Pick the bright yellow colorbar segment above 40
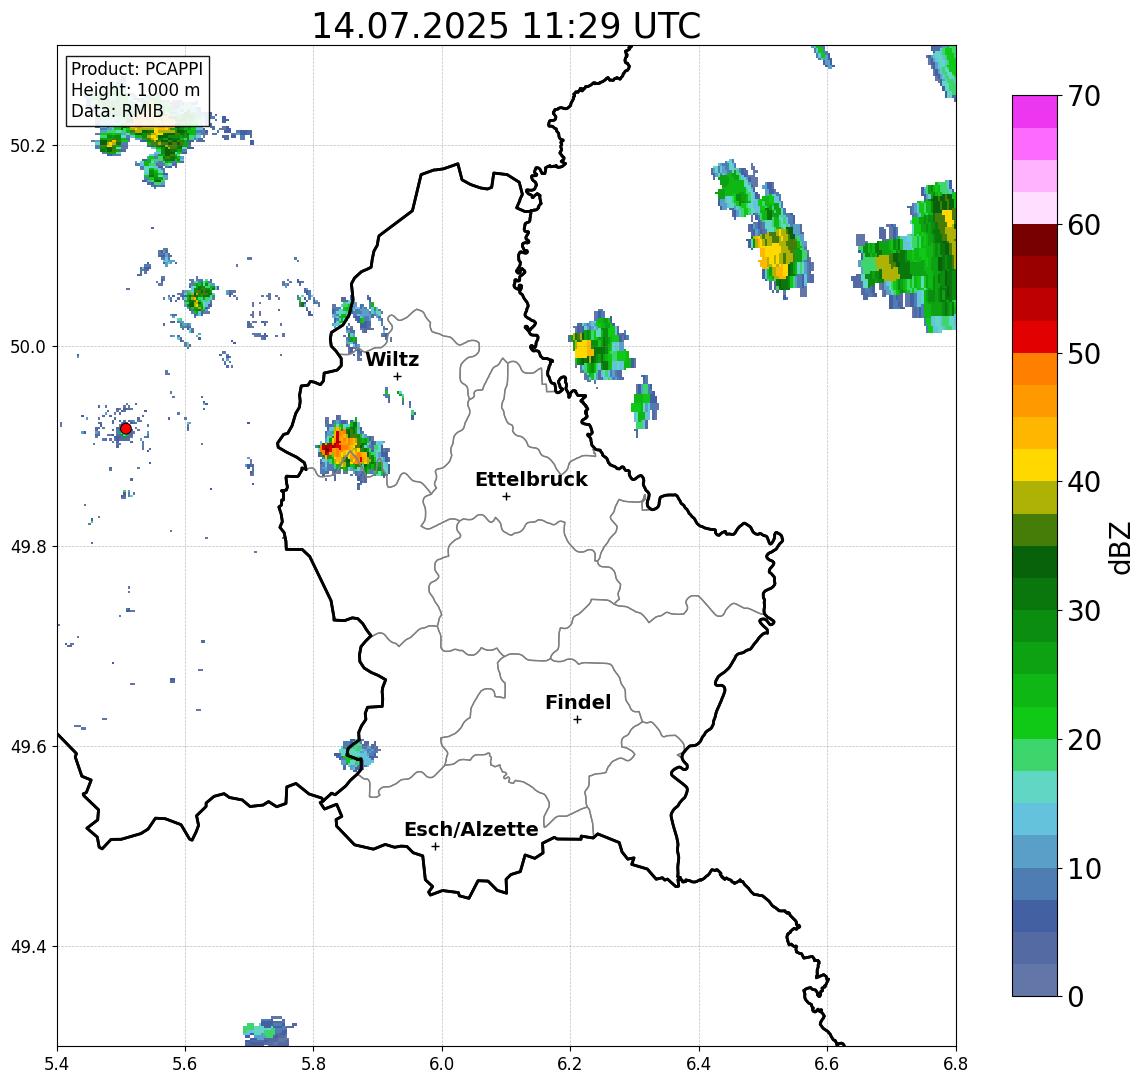The width and height of the screenshot is (1145, 1084). coord(1035,465)
